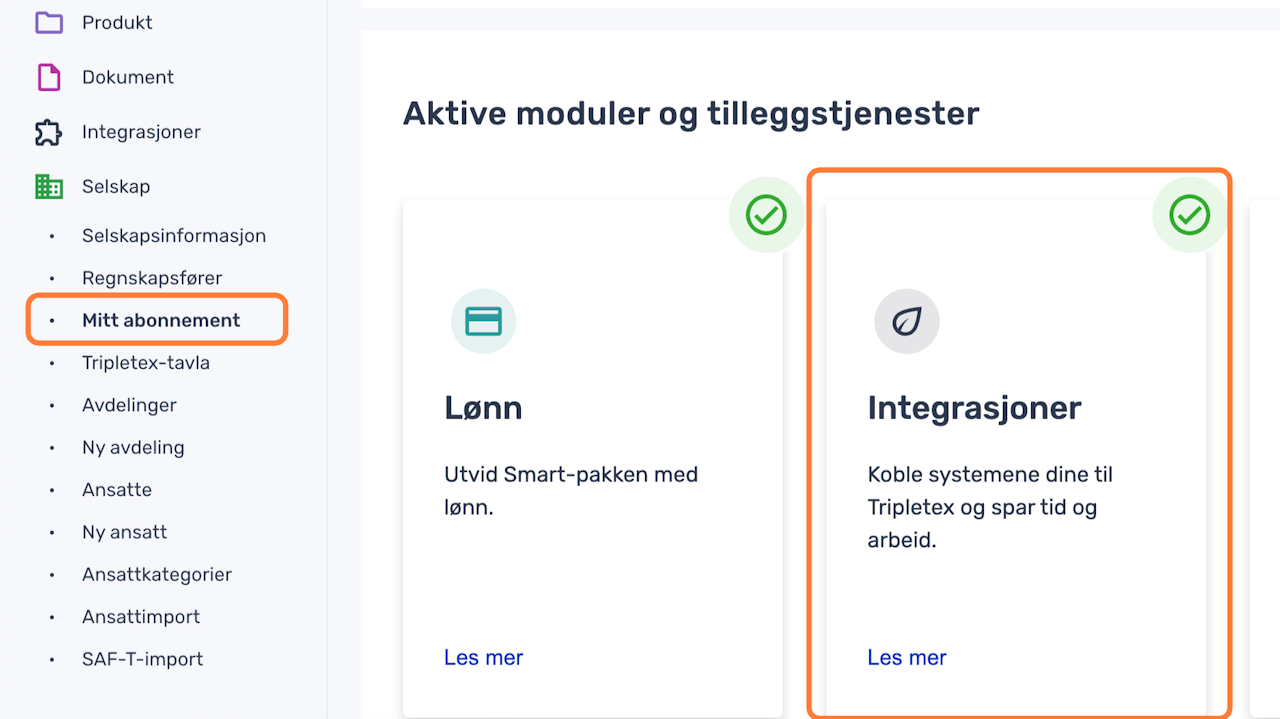The width and height of the screenshot is (1280, 719).
Task: Collapse the Selskap menu section
Action: pos(116,186)
